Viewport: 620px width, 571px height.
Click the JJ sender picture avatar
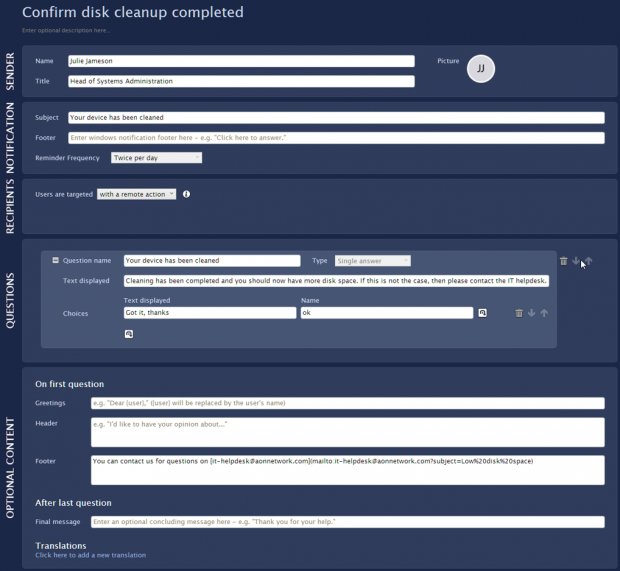[x=481, y=69]
